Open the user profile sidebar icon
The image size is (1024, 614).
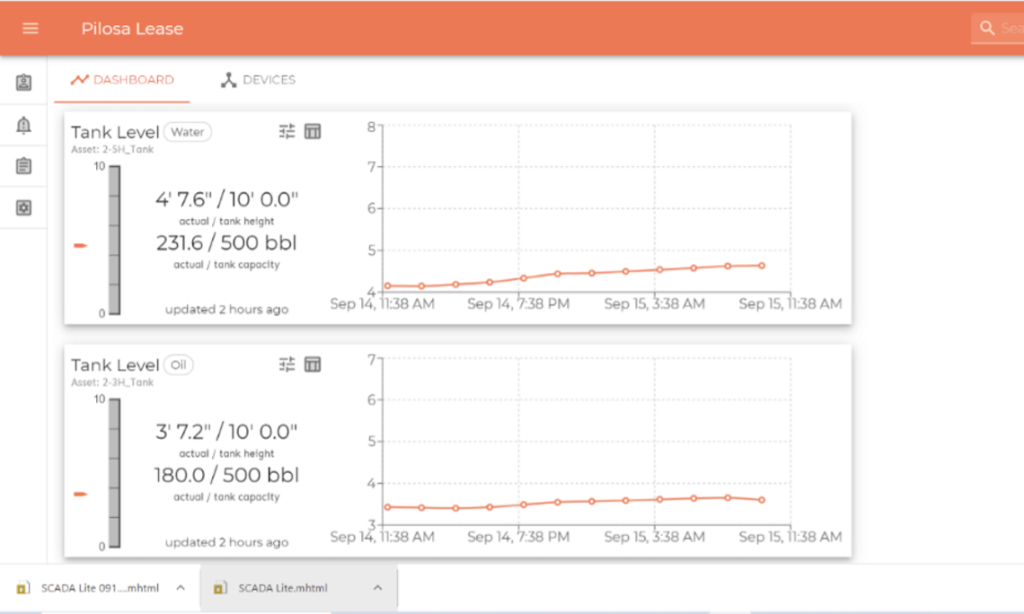coord(23,83)
